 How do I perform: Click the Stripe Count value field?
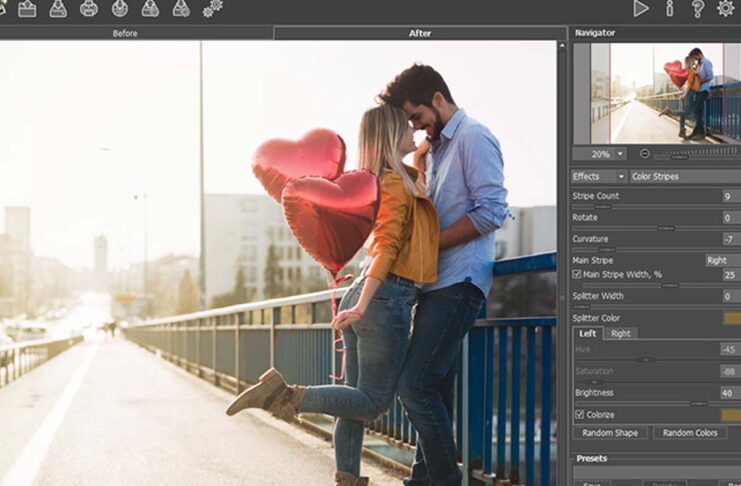pyautogui.click(x=732, y=196)
